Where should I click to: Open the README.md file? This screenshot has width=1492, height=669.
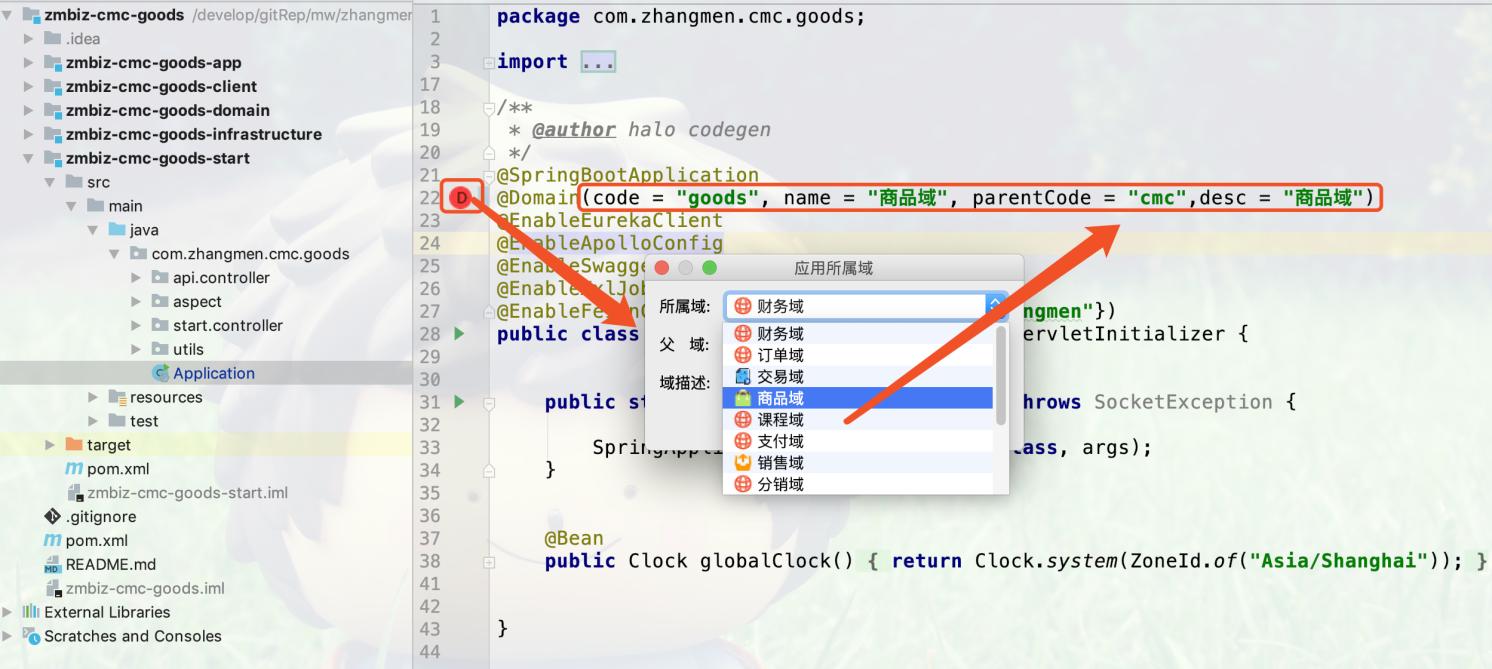point(110,564)
